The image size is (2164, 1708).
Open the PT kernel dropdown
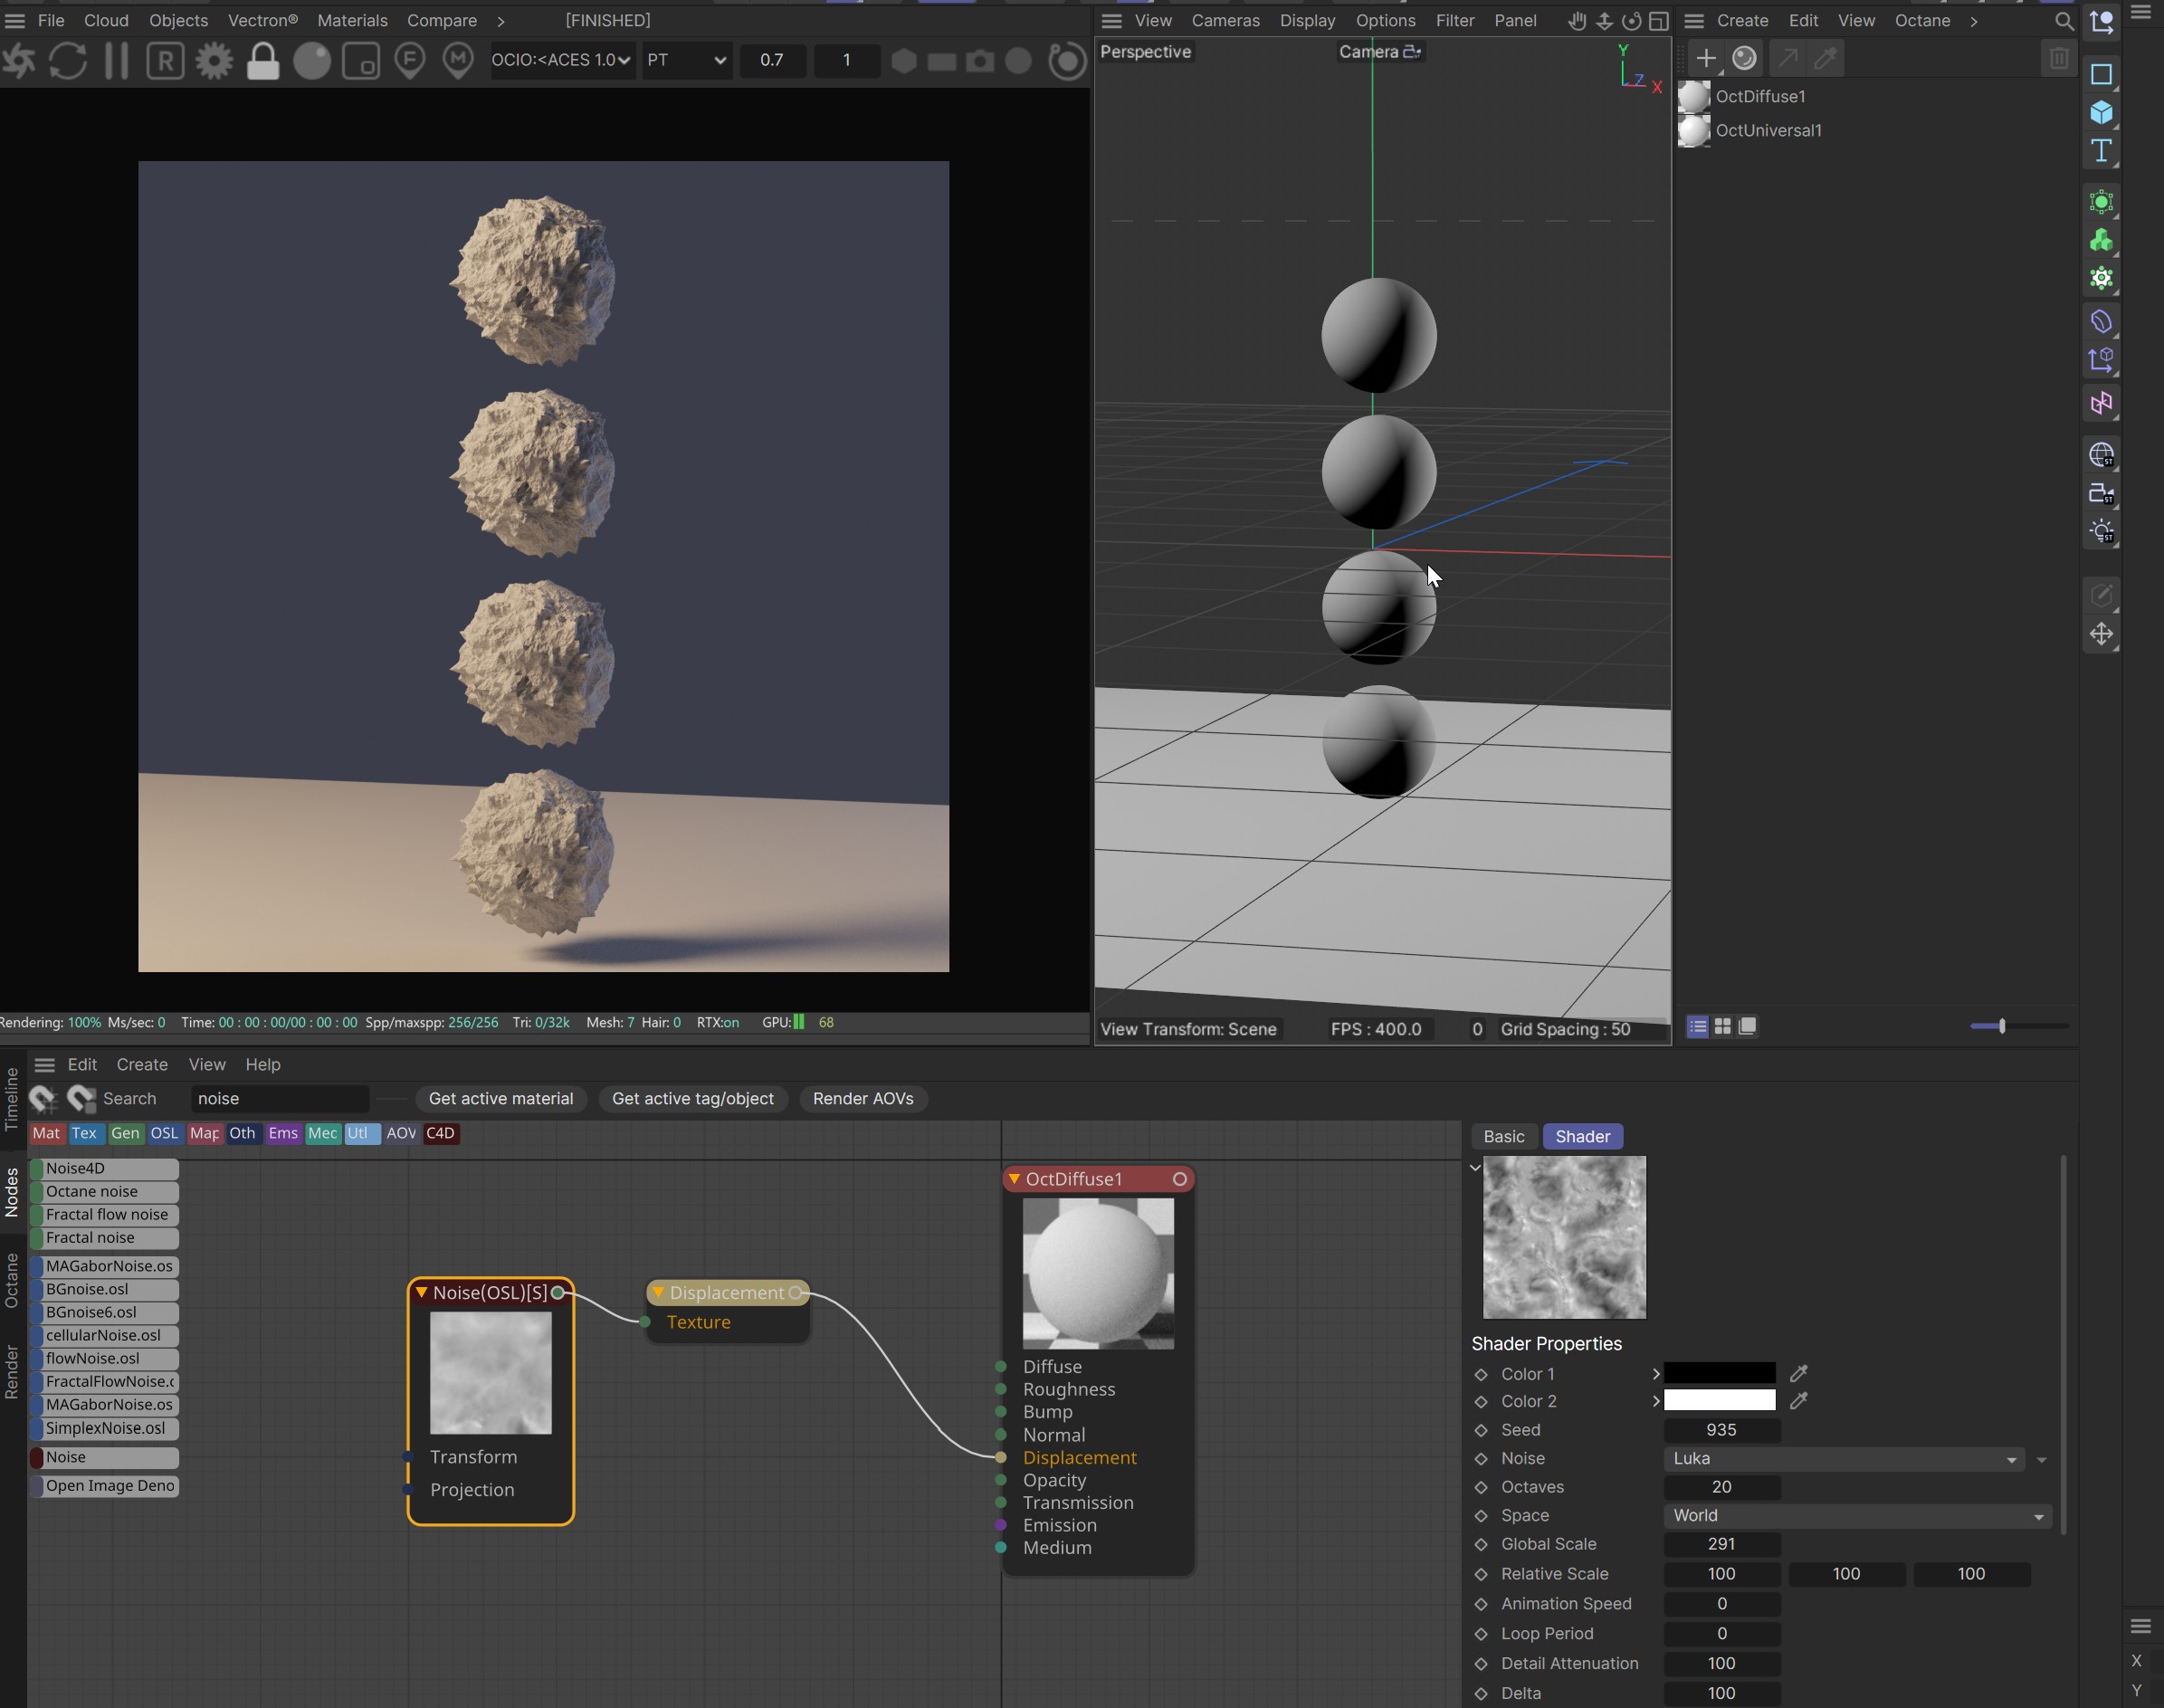click(686, 60)
